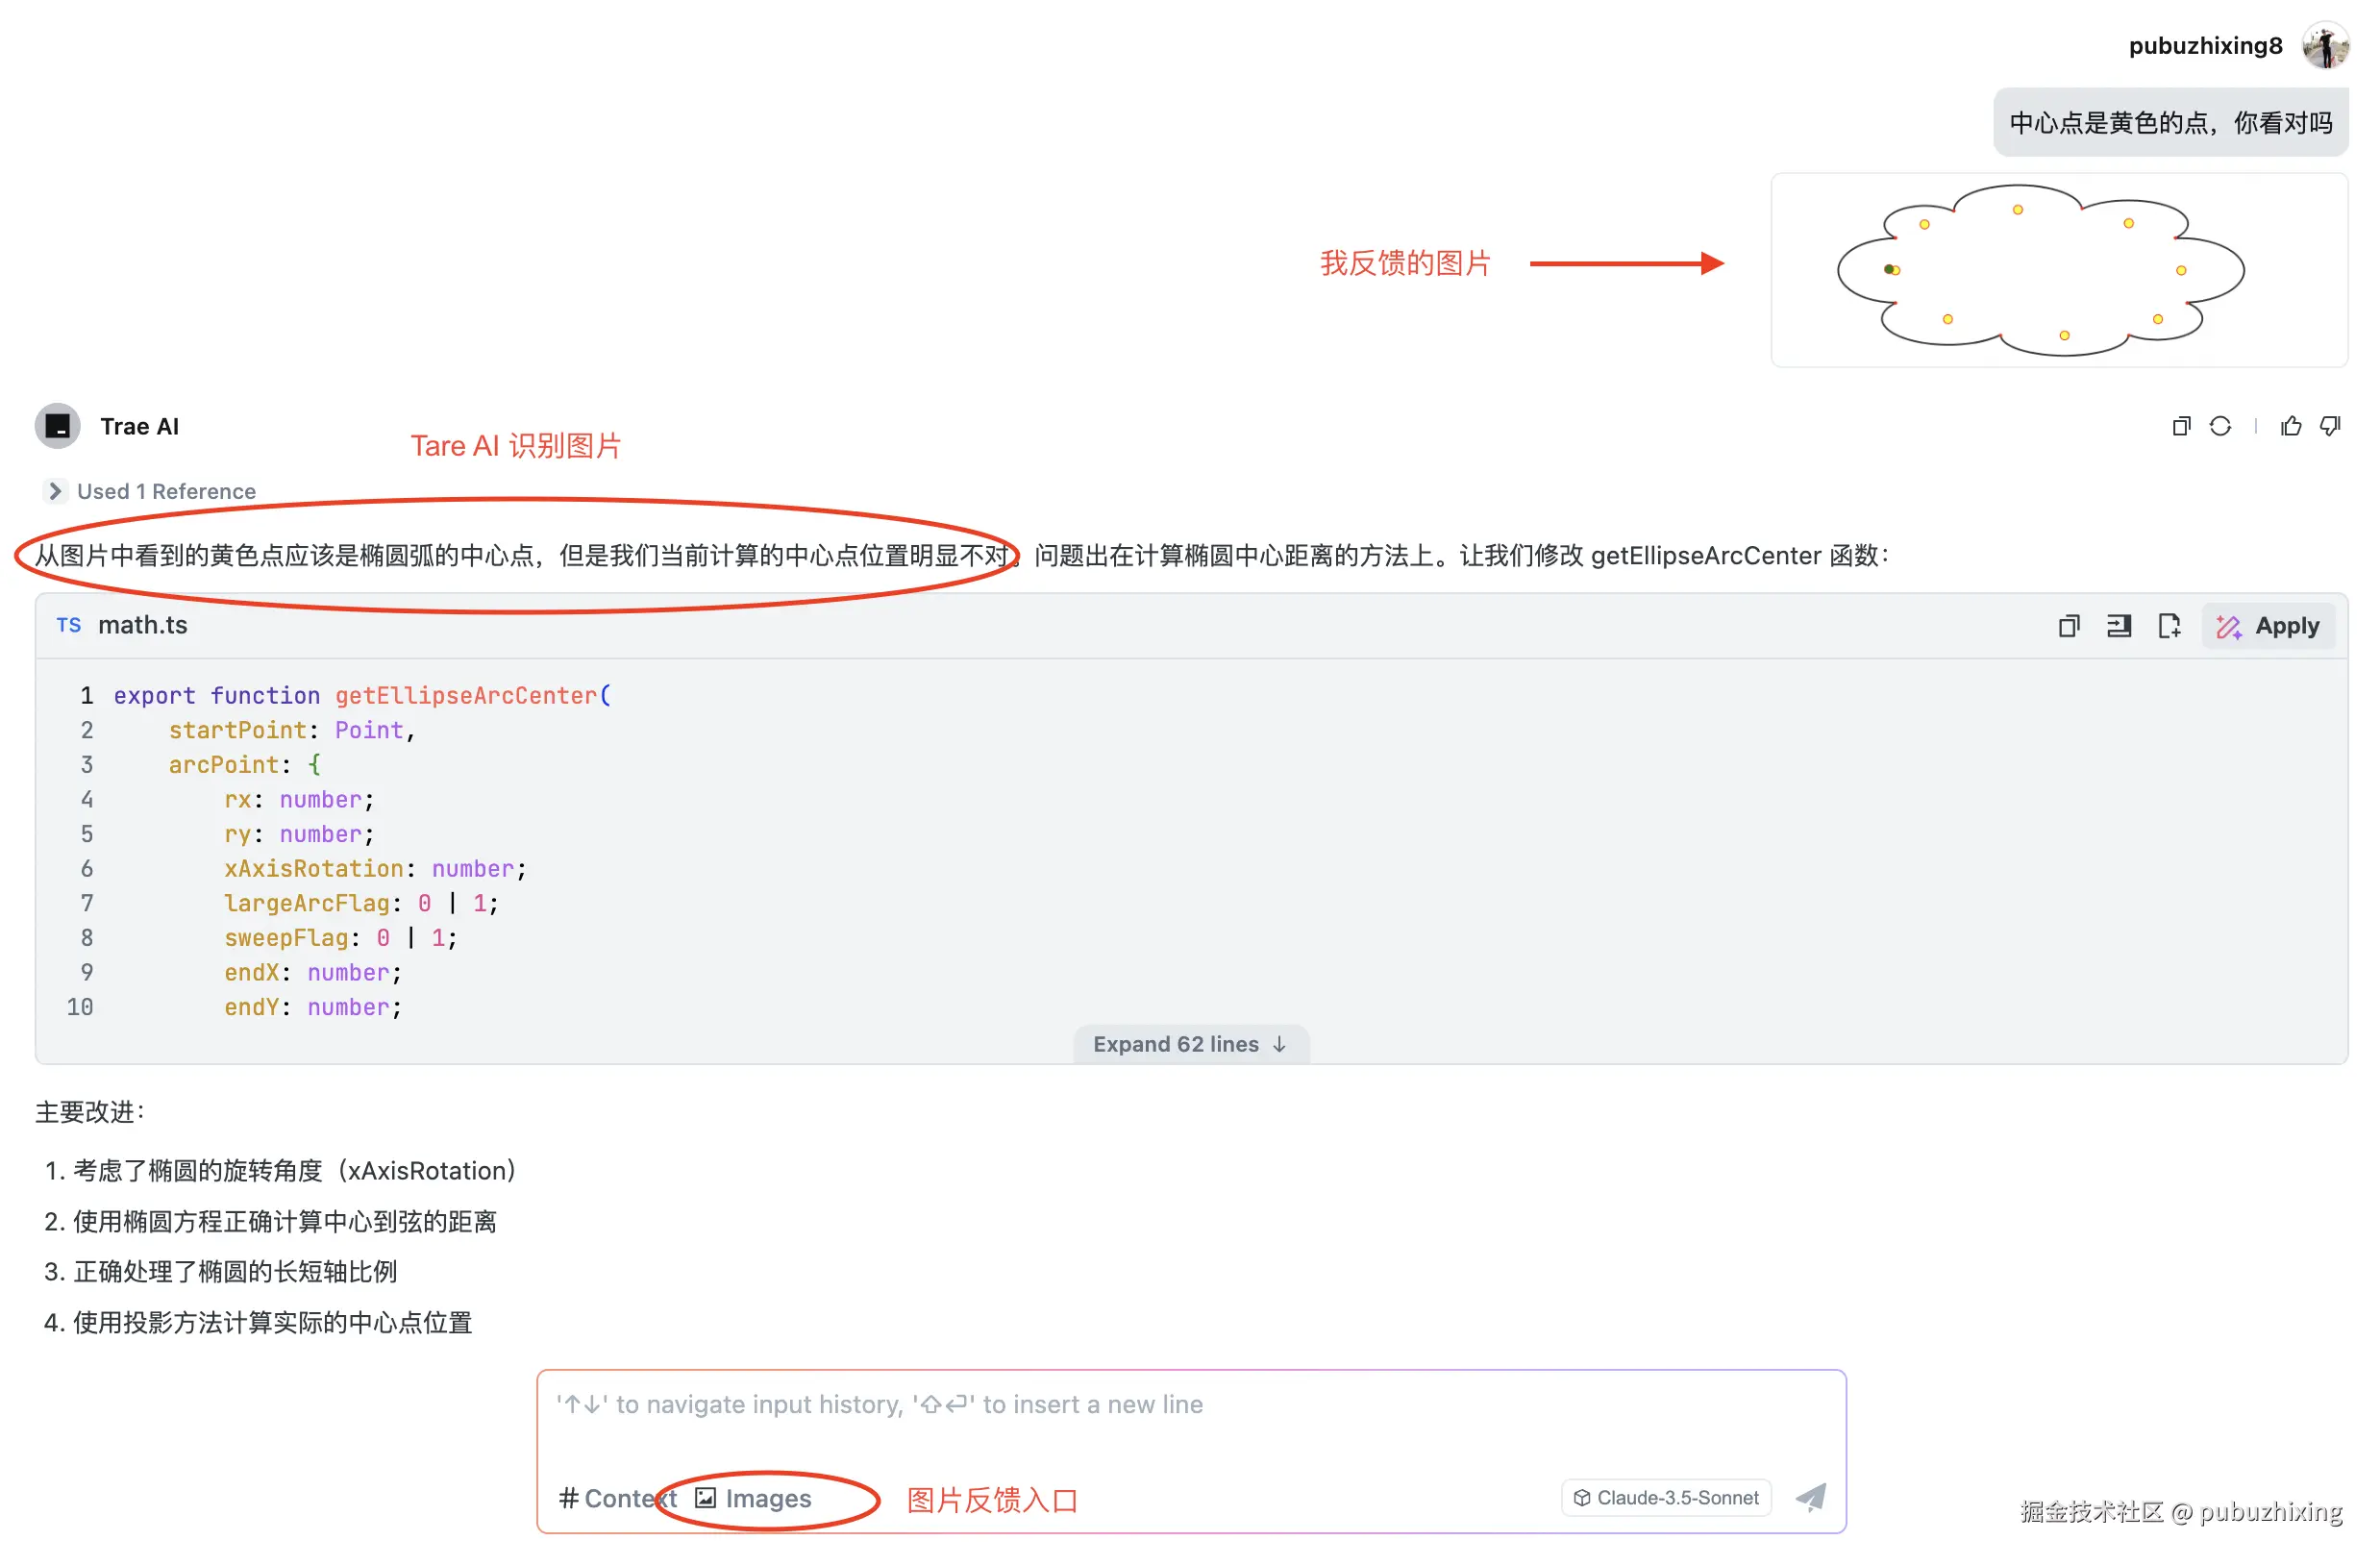Image resolution: width=2380 pixels, height=1565 pixels.
Task: Click the #Context option
Action: coord(617,1498)
